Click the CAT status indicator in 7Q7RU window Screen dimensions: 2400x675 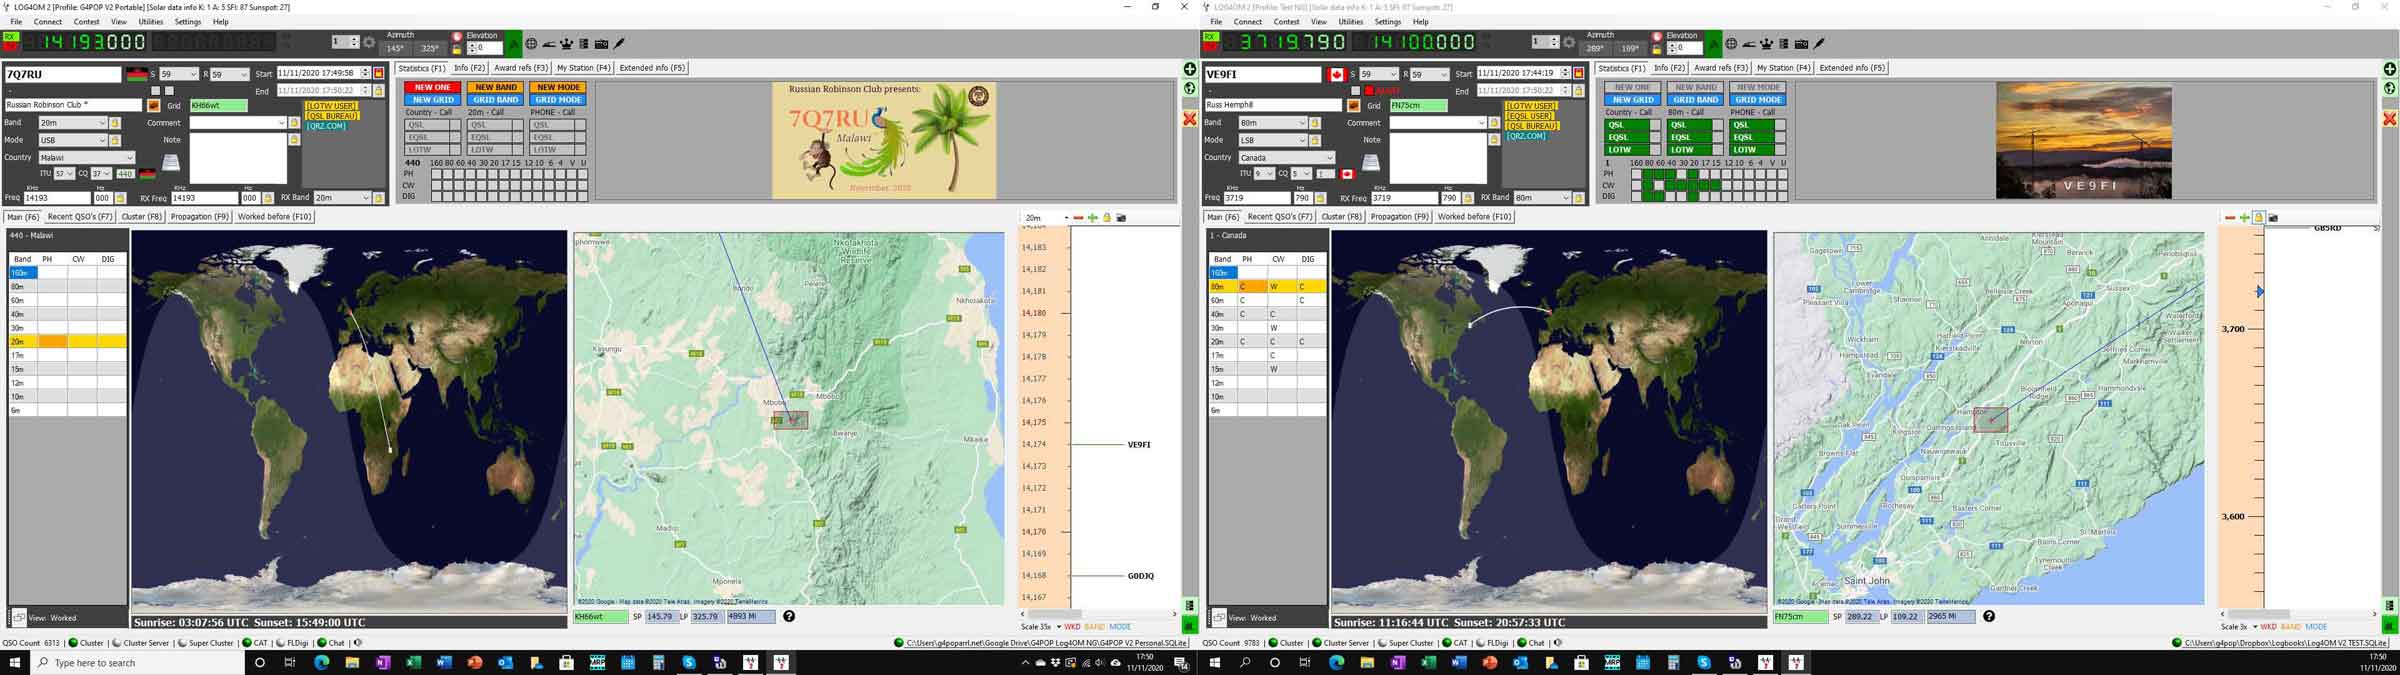tap(255, 643)
